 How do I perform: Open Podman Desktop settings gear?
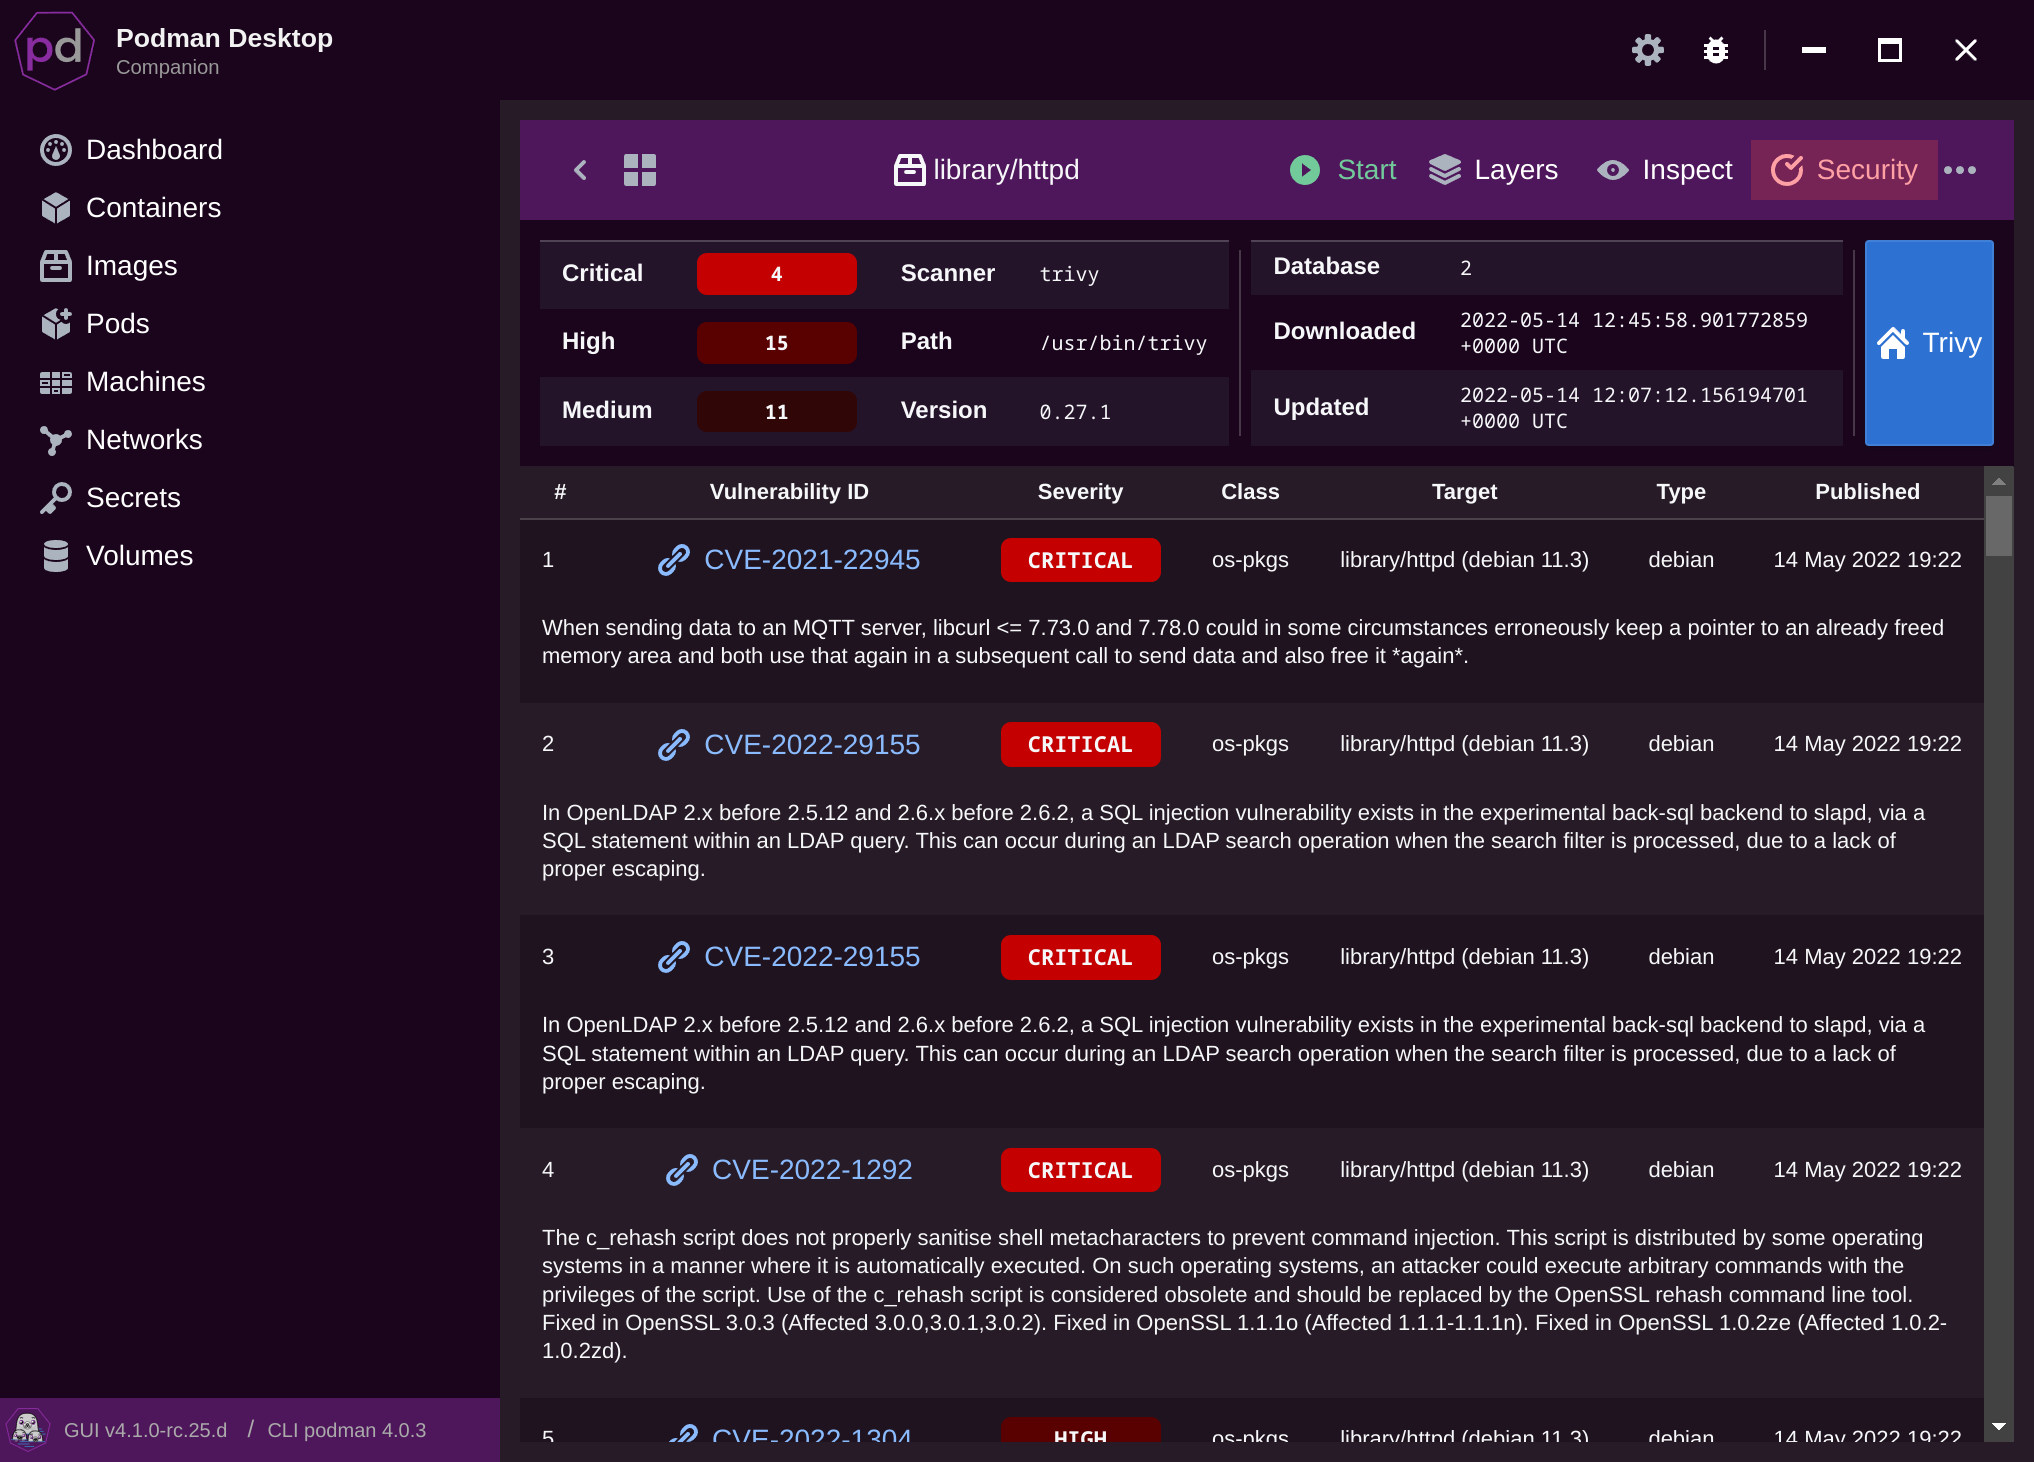(1648, 50)
